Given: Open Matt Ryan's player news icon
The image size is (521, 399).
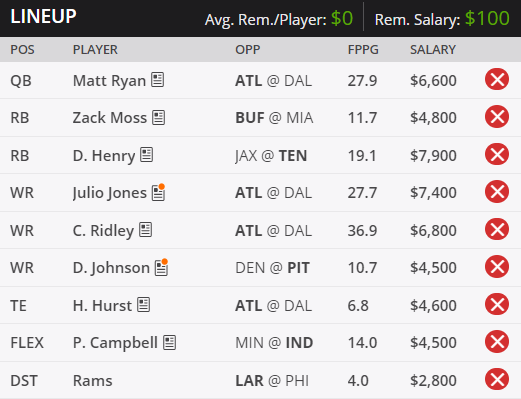Looking at the screenshot, I should pyautogui.click(x=157, y=80).
